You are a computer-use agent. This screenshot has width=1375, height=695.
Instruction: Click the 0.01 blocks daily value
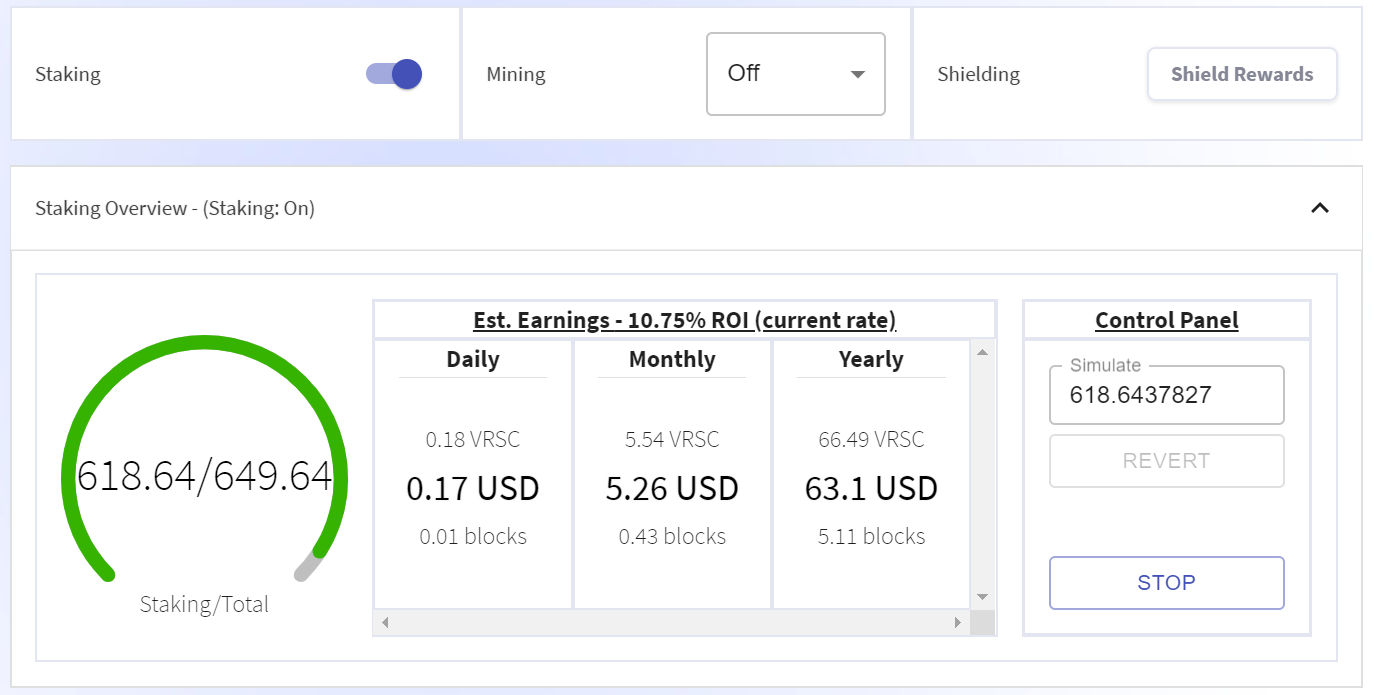pos(473,536)
